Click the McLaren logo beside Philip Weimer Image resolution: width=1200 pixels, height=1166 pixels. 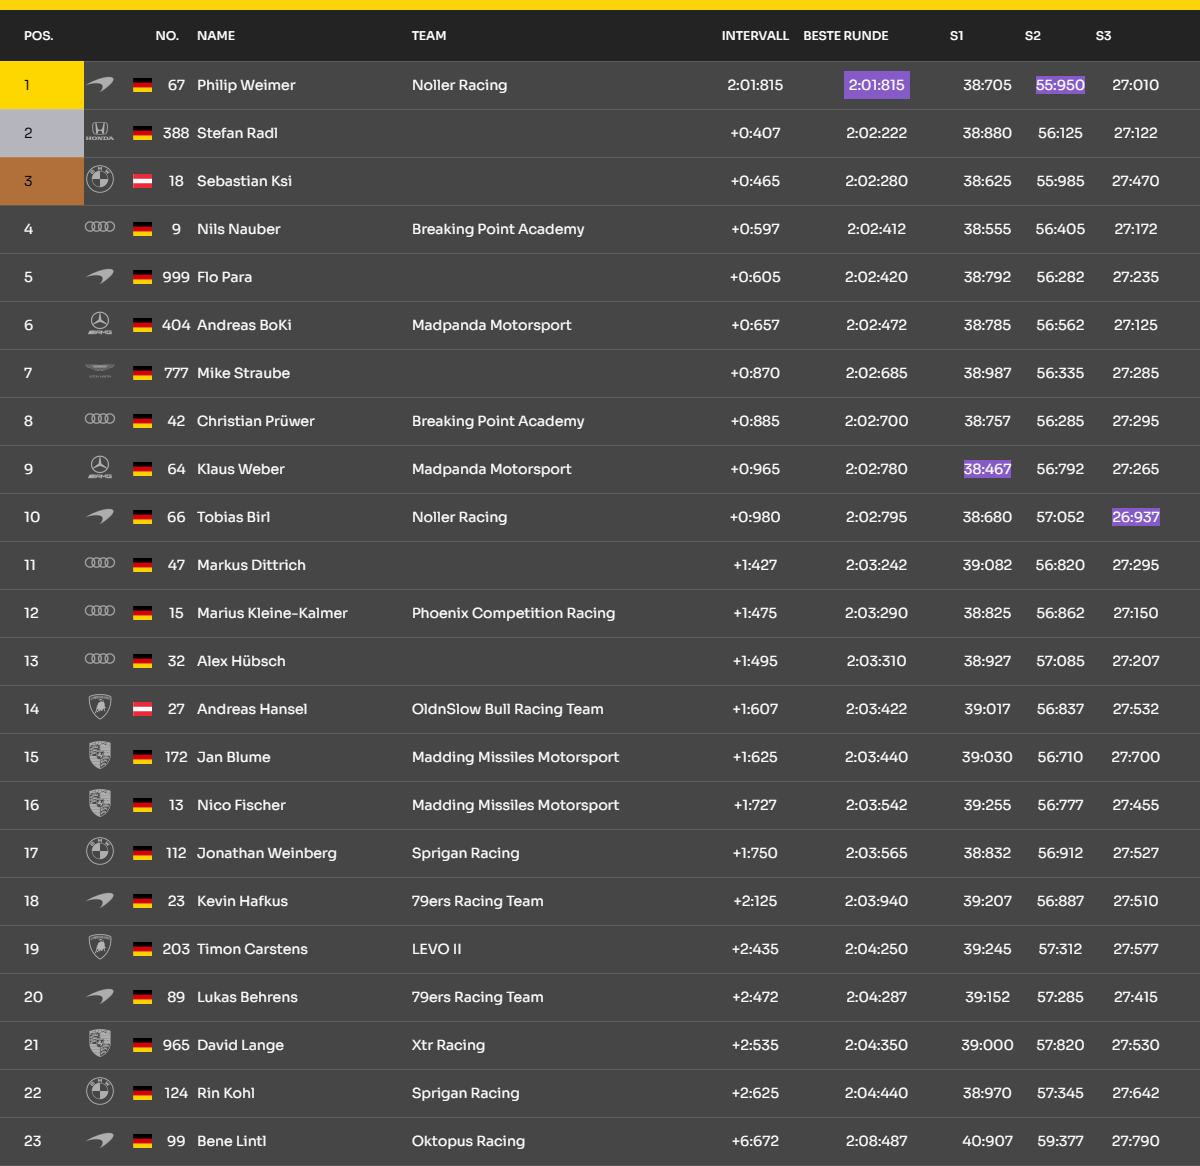pyautogui.click(x=100, y=85)
